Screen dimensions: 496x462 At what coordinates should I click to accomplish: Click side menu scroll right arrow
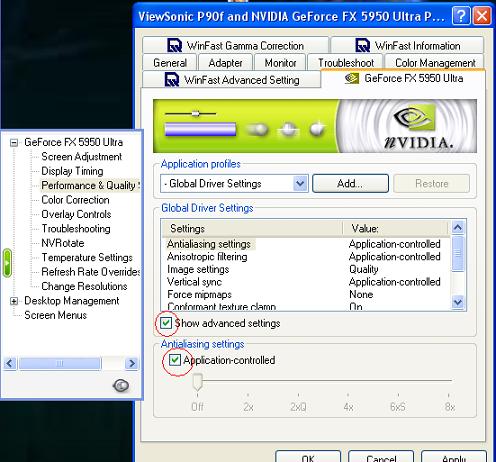[x=132, y=363]
